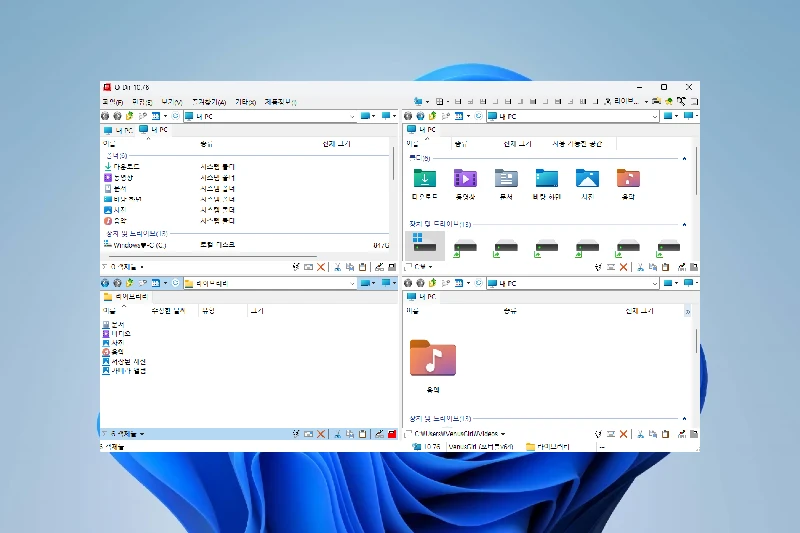This screenshot has width=800, height=533.
Task: Click red X delete icon in Libraries pane
Action: [x=321, y=434]
